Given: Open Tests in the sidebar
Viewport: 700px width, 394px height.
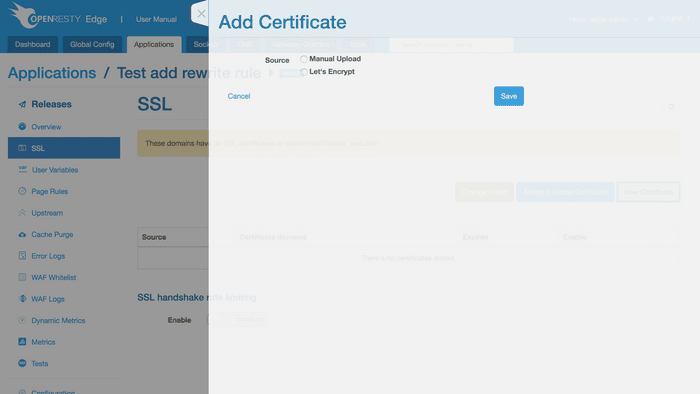Looking at the screenshot, I should pos(39,364).
